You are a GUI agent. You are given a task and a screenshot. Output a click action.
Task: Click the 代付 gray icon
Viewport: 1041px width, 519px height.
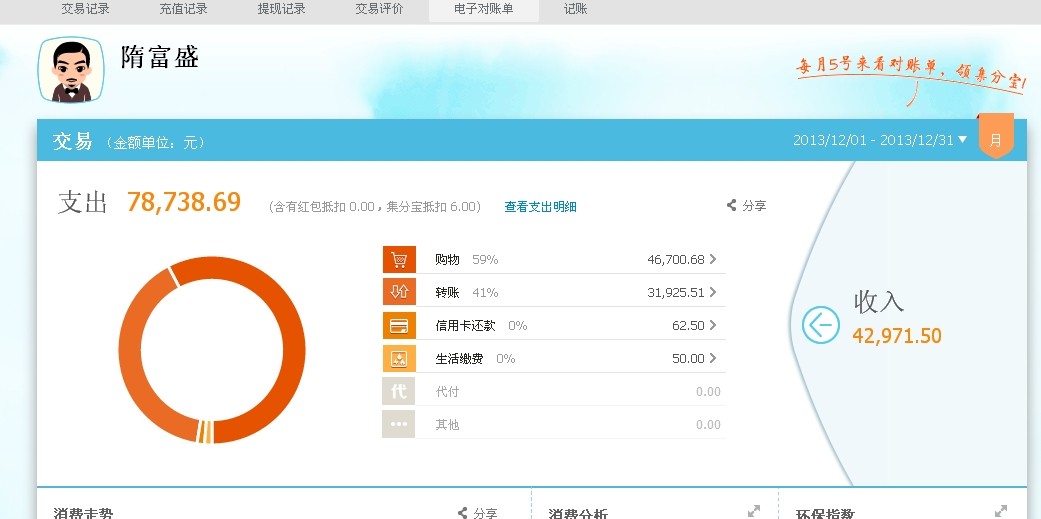[x=398, y=391]
